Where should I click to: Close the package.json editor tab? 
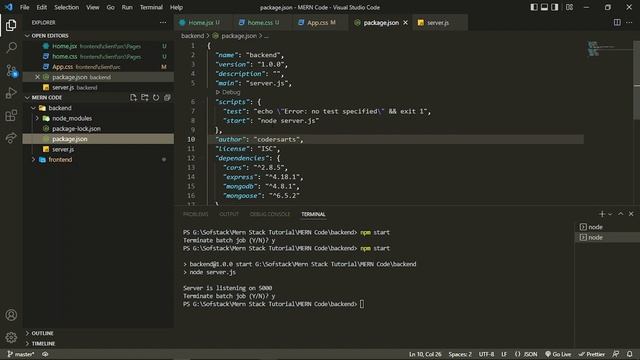click(405, 22)
